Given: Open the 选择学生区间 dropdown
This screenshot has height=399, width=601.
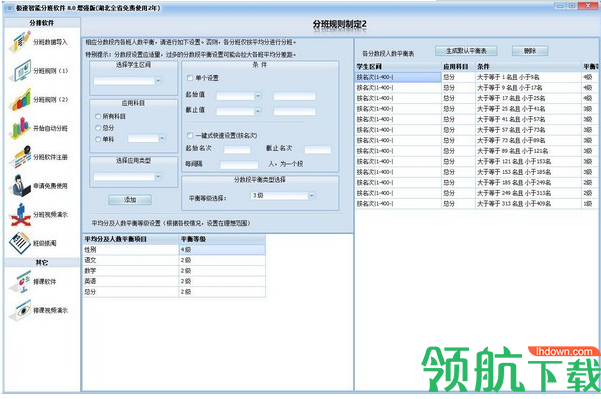Looking at the screenshot, I should pos(158,80).
